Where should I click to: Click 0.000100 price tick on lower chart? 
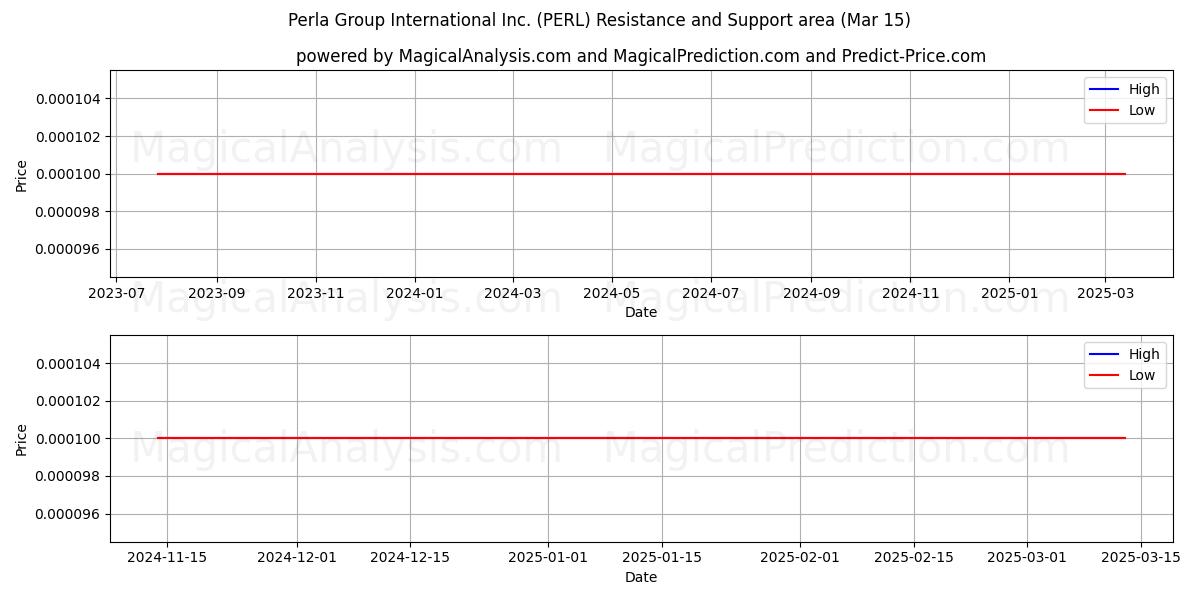69,439
